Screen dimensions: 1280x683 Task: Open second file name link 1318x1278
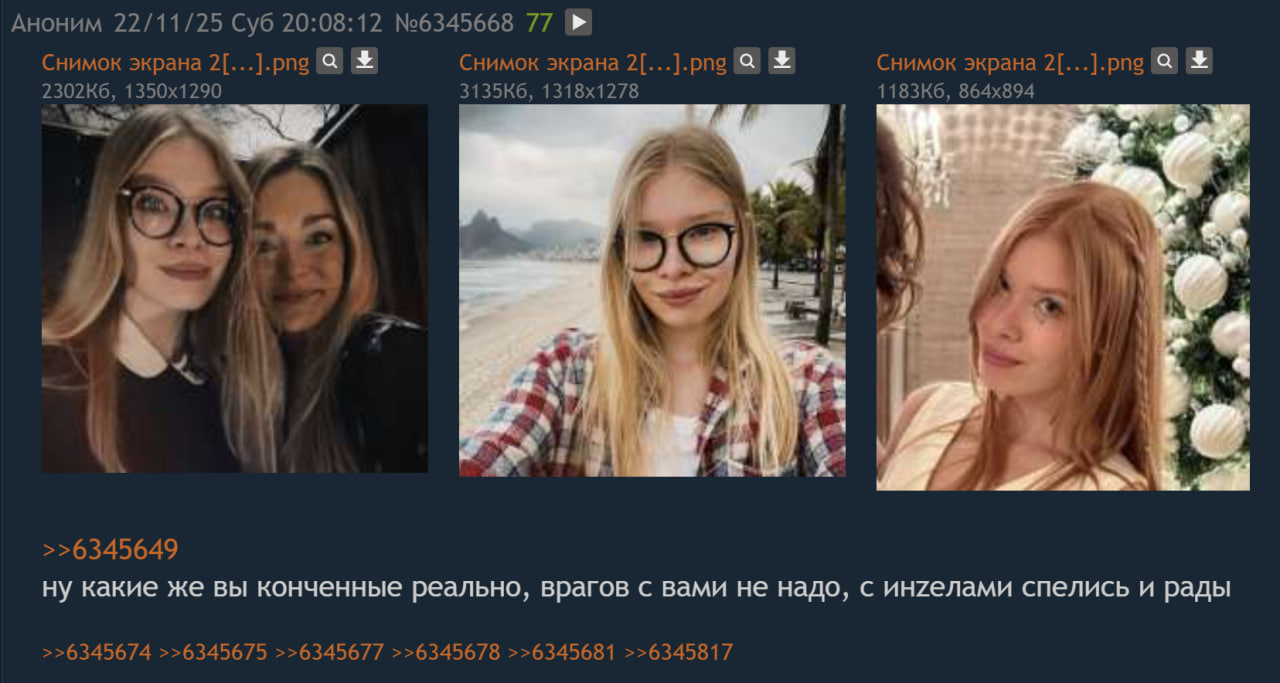coord(593,62)
